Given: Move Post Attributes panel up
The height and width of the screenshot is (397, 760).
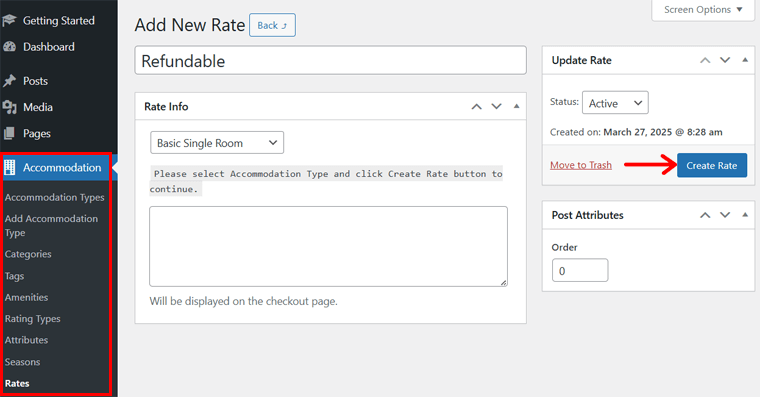Looking at the screenshot, I should (x=705, y=215).
